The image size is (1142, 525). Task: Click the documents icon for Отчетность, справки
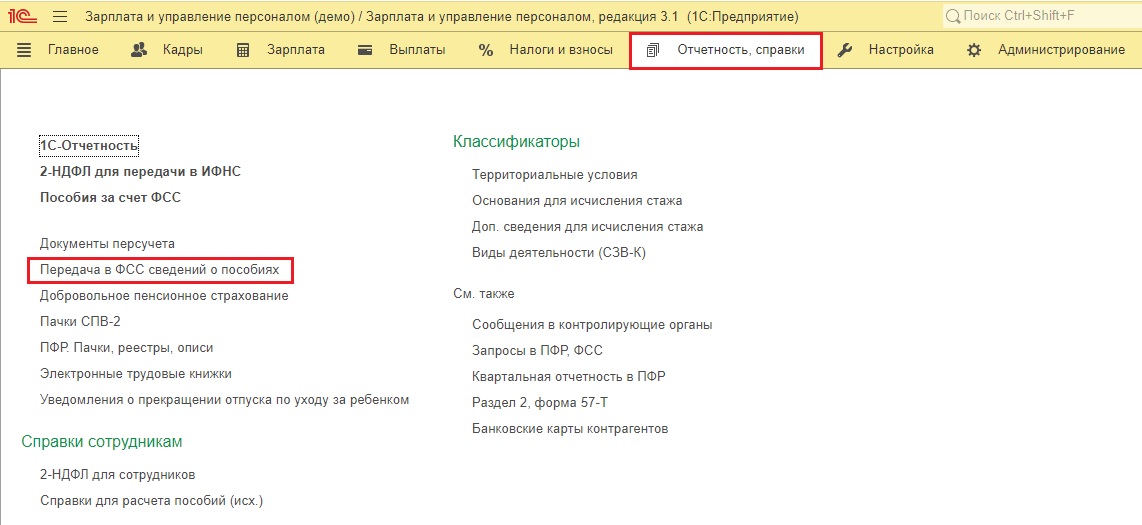(653, 50)
